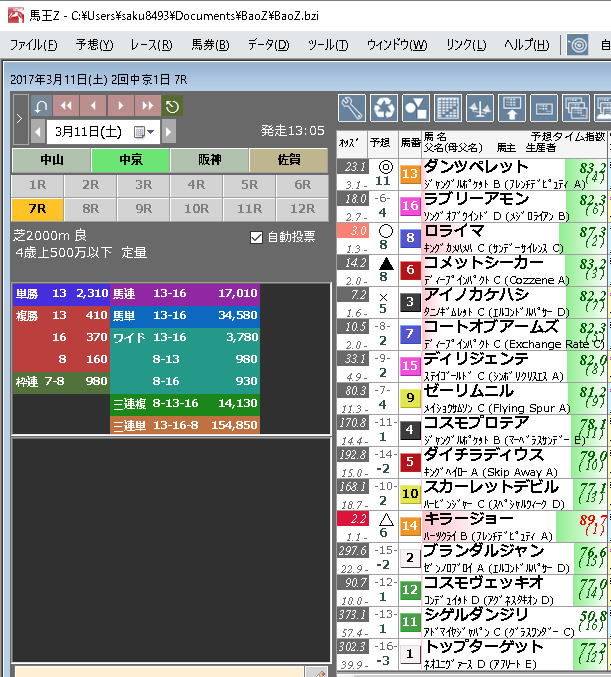Viewport: 611px width, 677px height.
Task: Select race 9R button
Action: (x=143, y=209)
